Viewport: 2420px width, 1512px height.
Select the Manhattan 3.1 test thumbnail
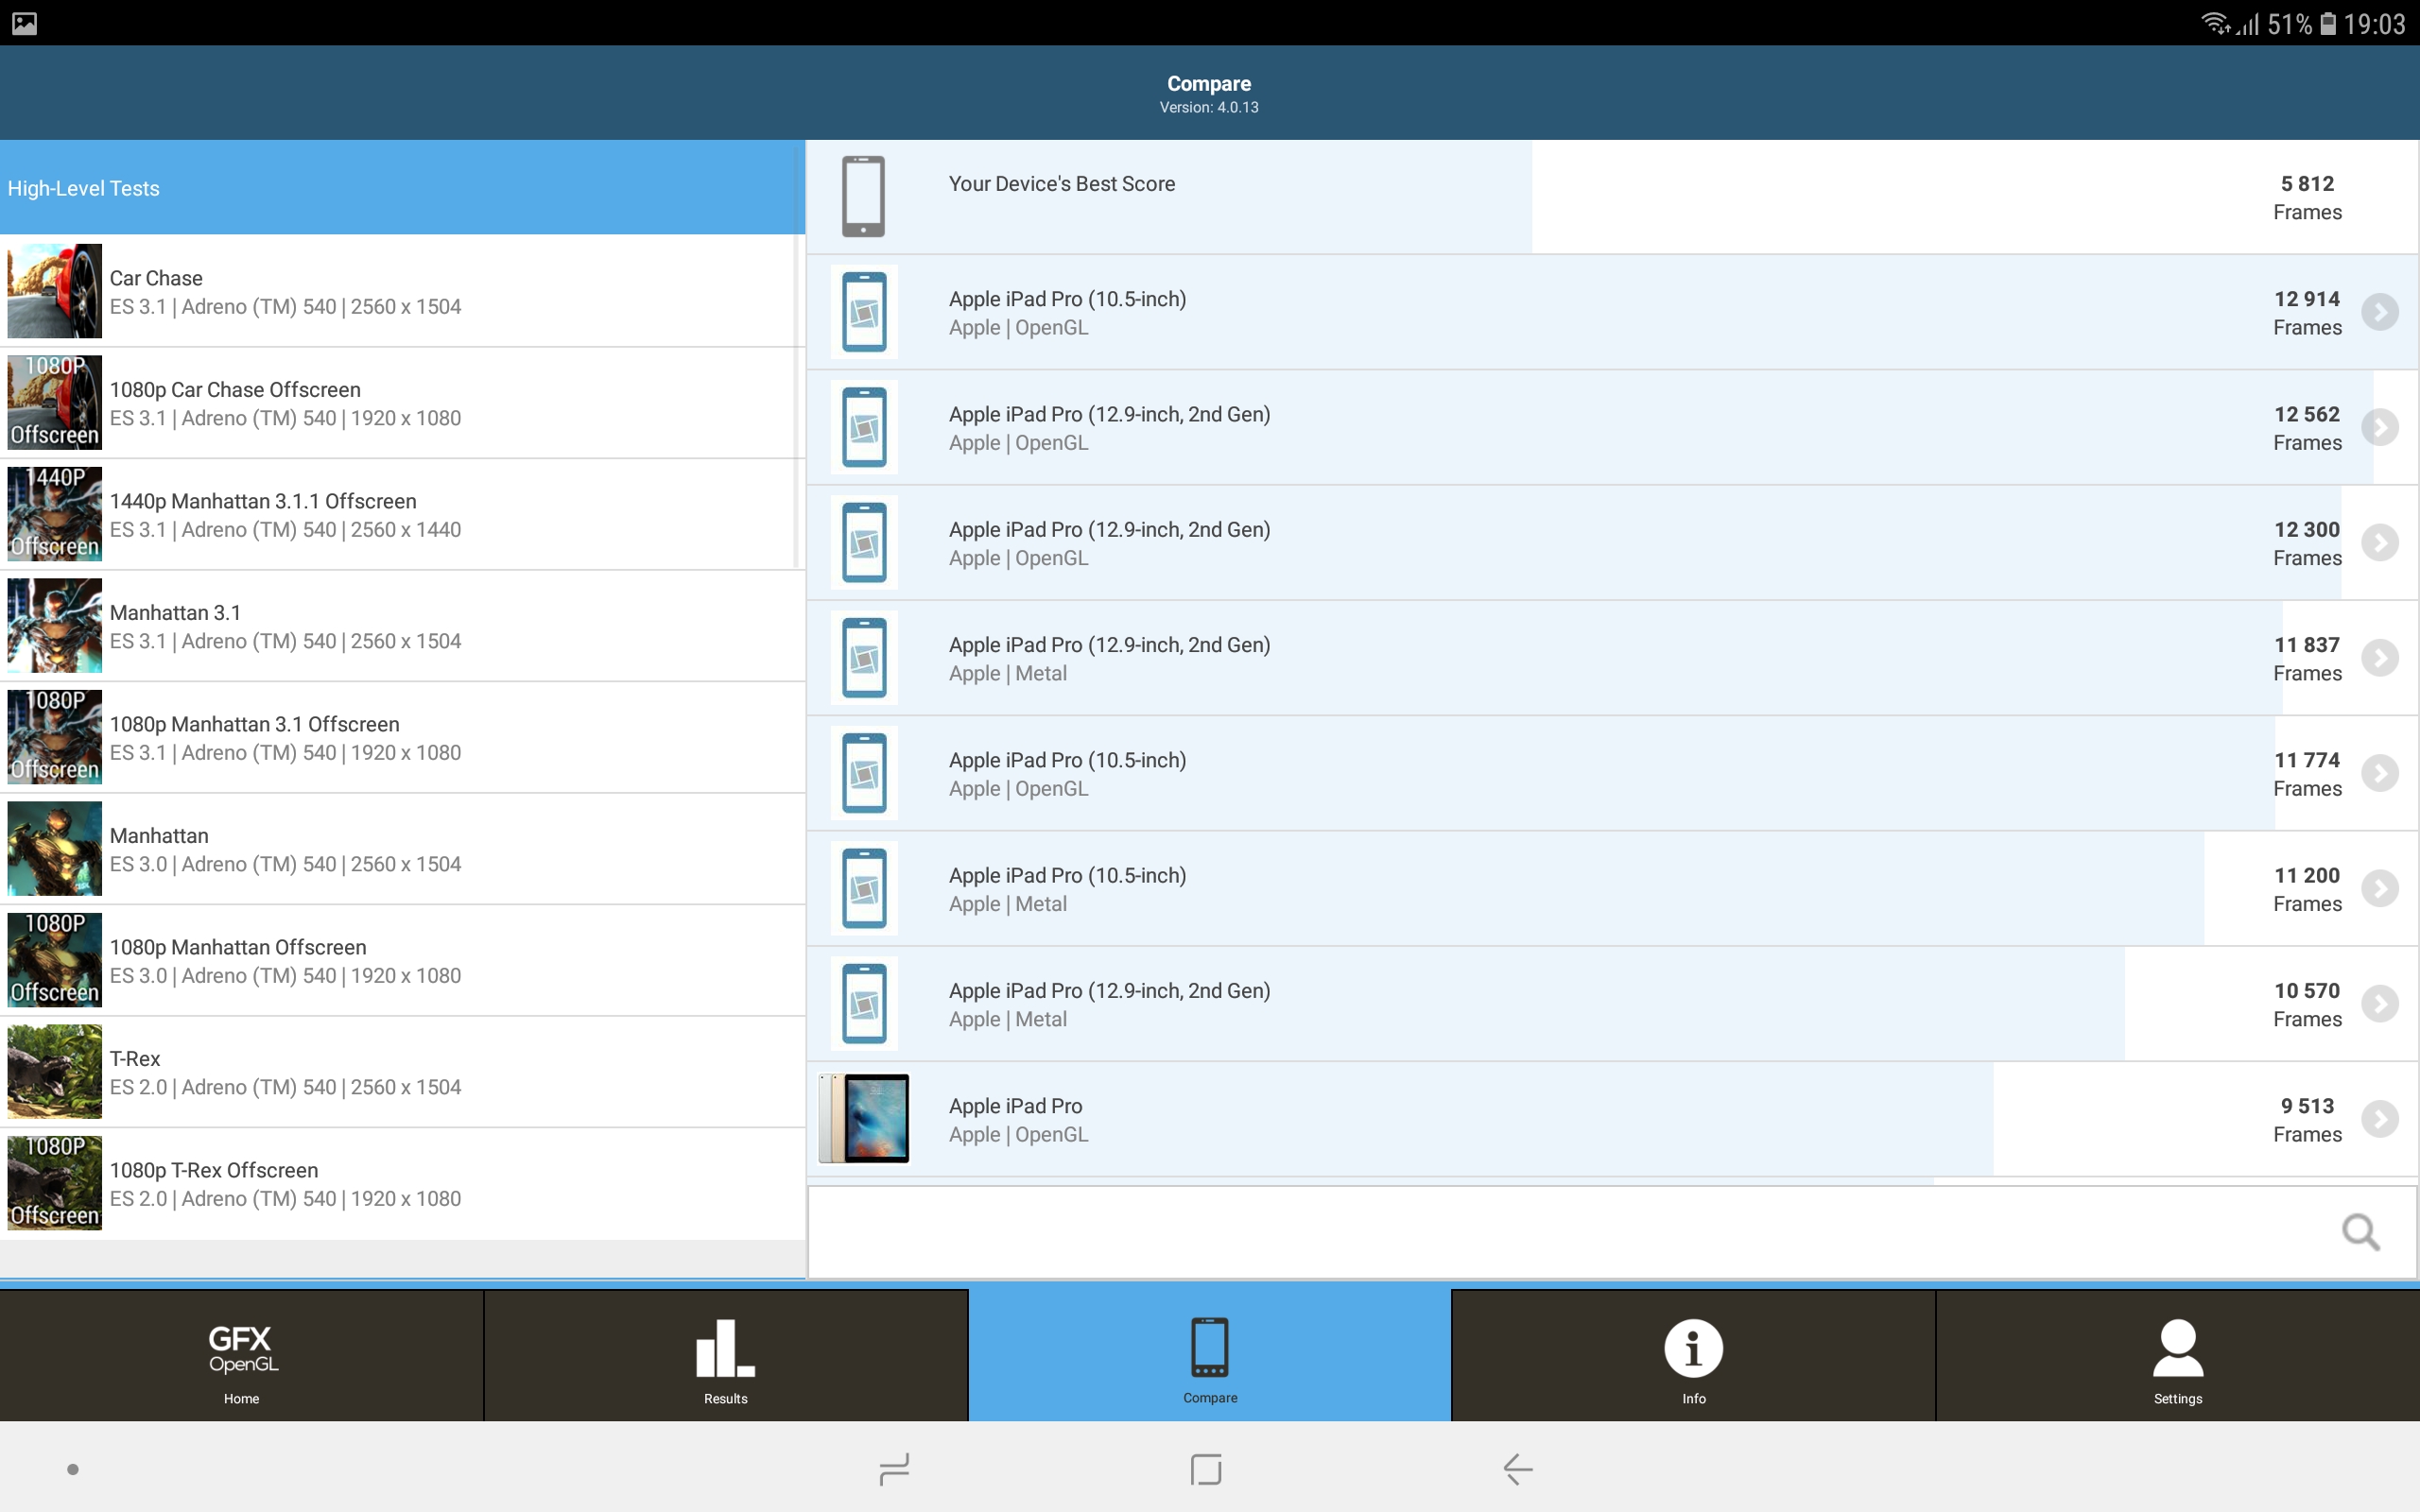(x=55, y=625)
